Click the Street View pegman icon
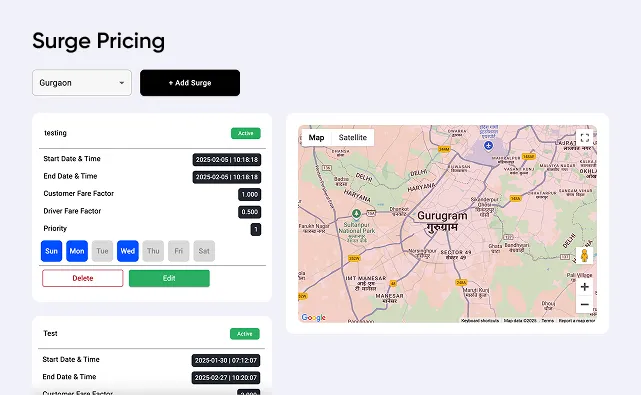This screenshot has width=641, height=395. pyautogui.click(x=585, y=256)
